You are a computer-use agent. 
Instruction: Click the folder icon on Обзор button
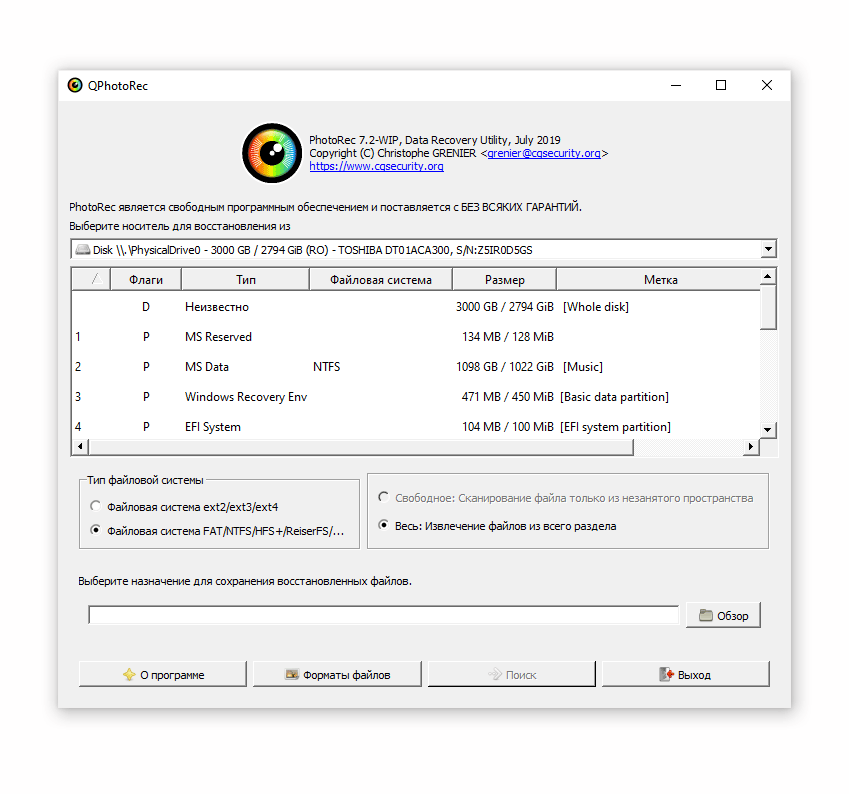pyautogui.click(x=706, y=615)
